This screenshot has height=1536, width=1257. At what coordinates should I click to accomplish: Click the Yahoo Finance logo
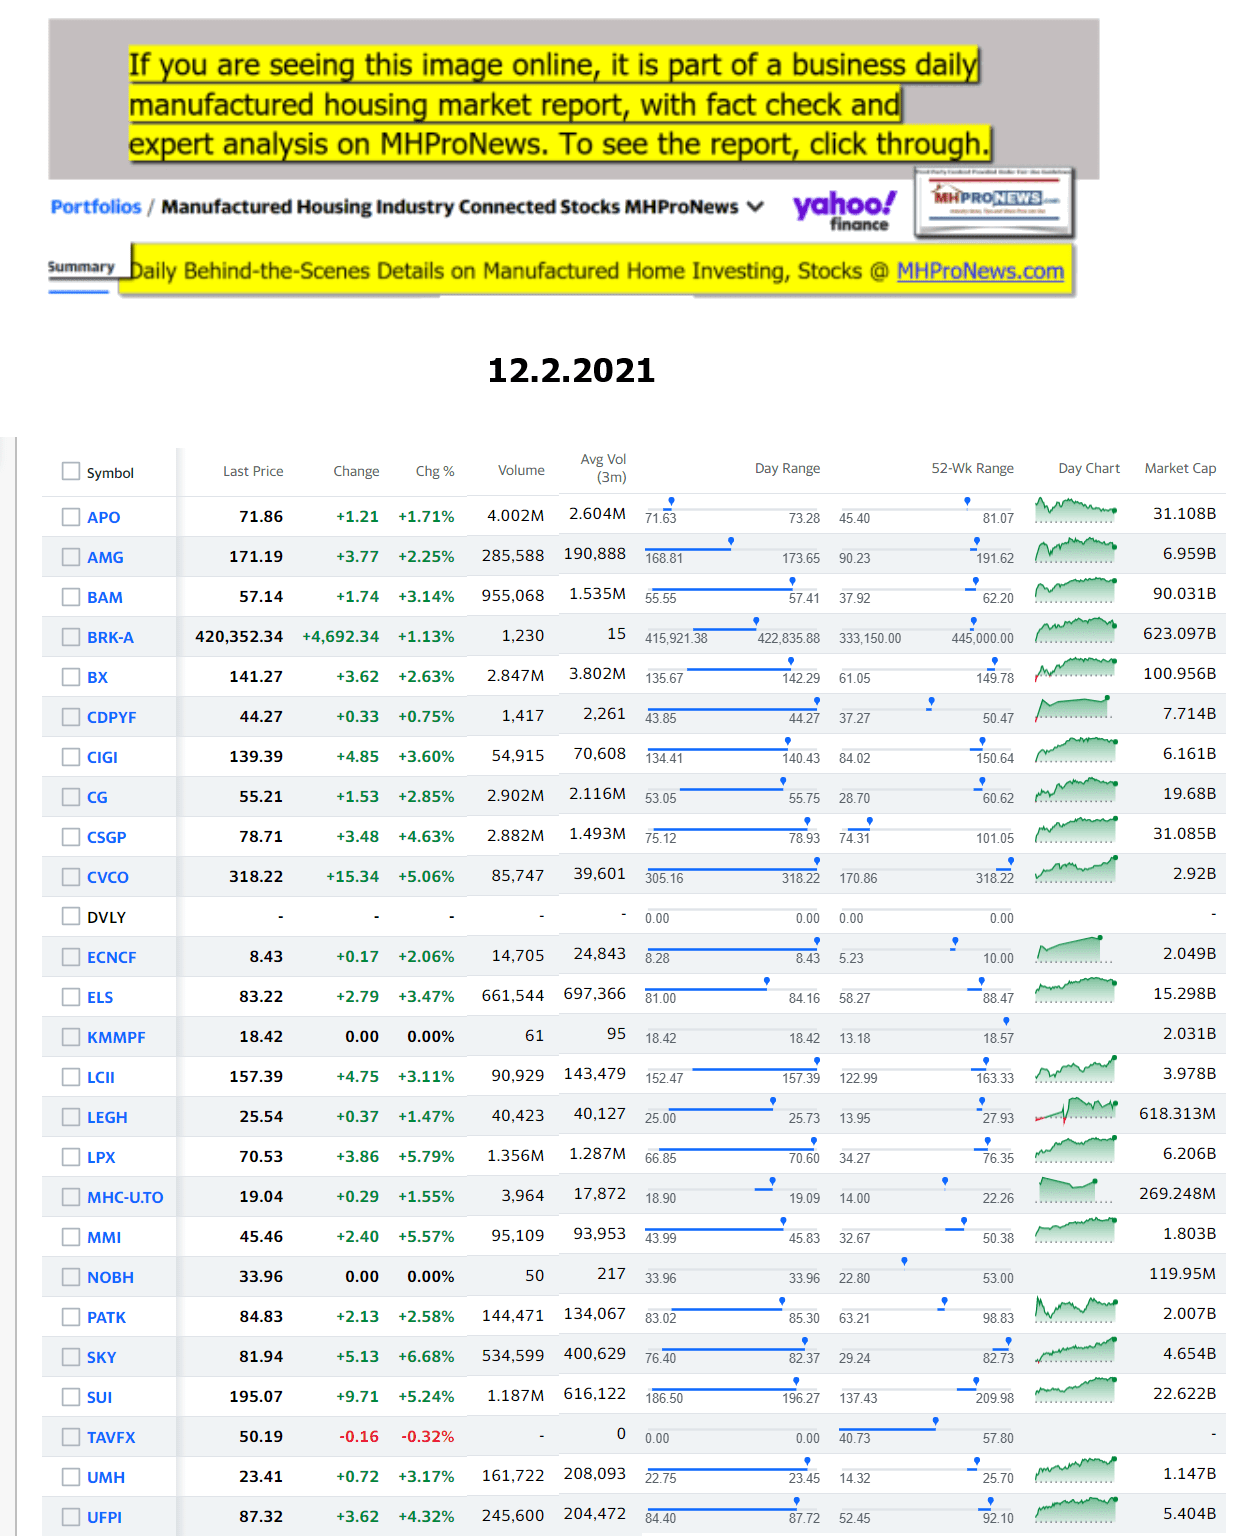[x=845, y=210]
